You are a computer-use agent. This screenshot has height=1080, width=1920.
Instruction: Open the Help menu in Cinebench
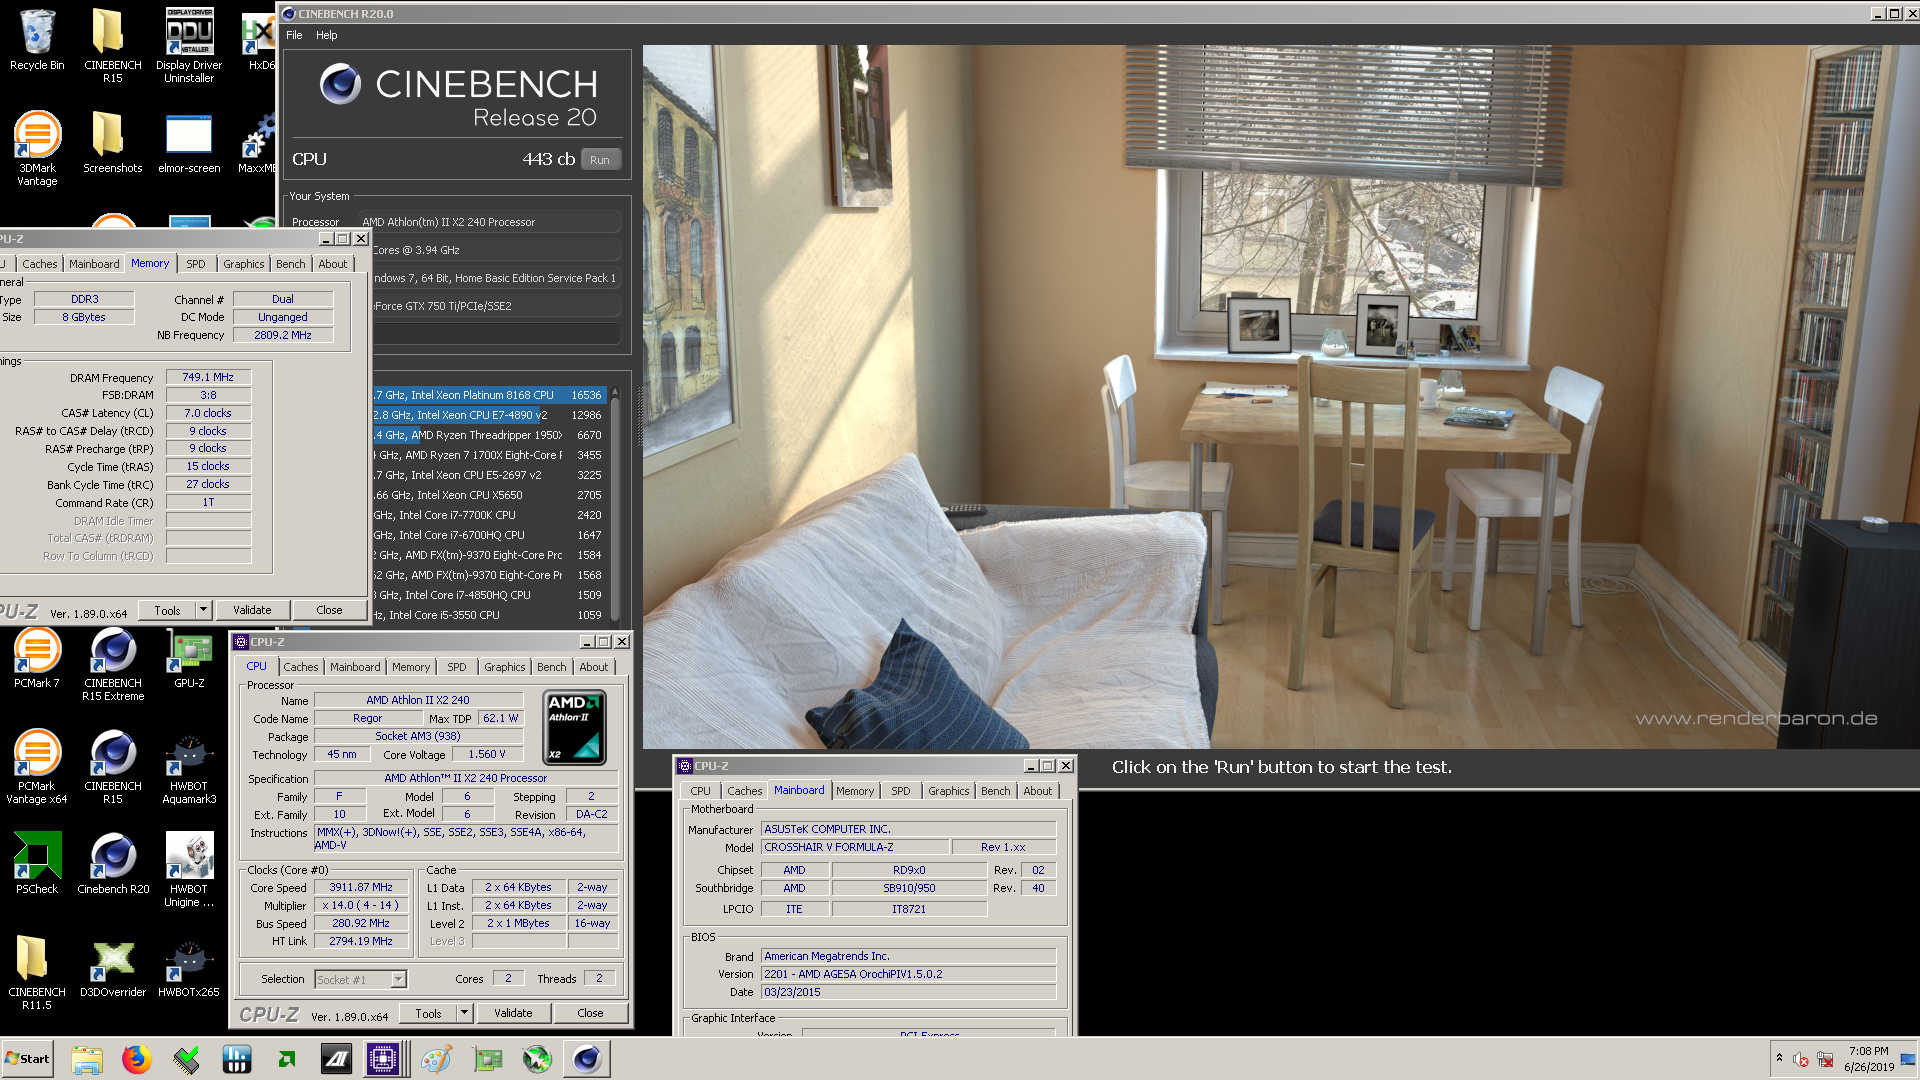pos(327,35)
